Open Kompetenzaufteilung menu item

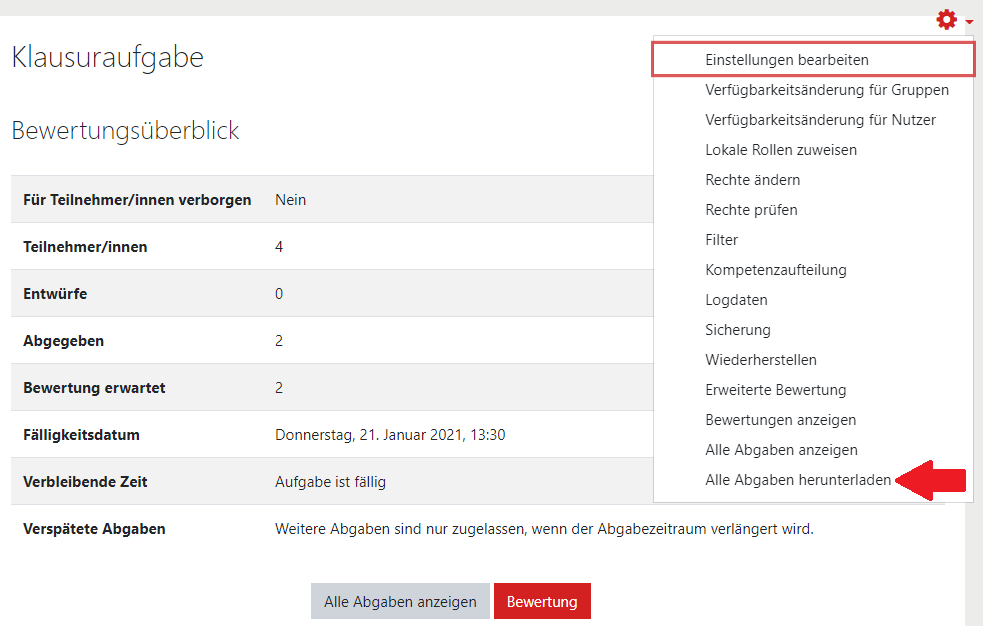pos(814,270)
